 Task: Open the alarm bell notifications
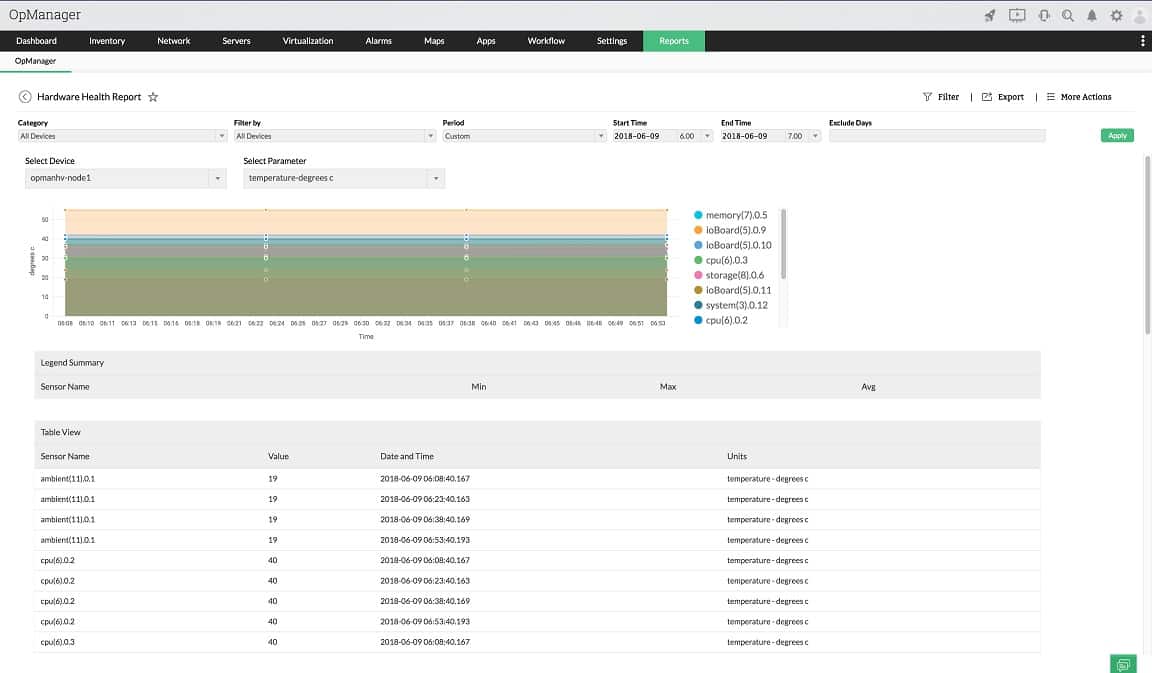[1092, 15]
